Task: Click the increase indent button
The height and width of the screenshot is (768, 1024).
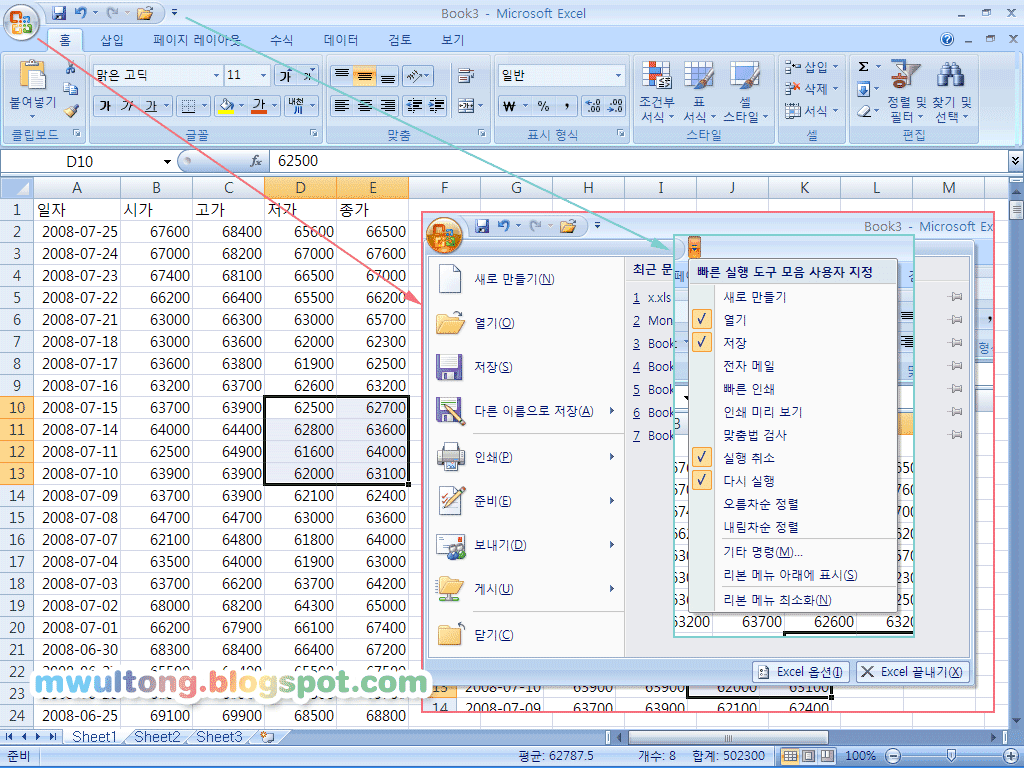Action: click(436, 105)
